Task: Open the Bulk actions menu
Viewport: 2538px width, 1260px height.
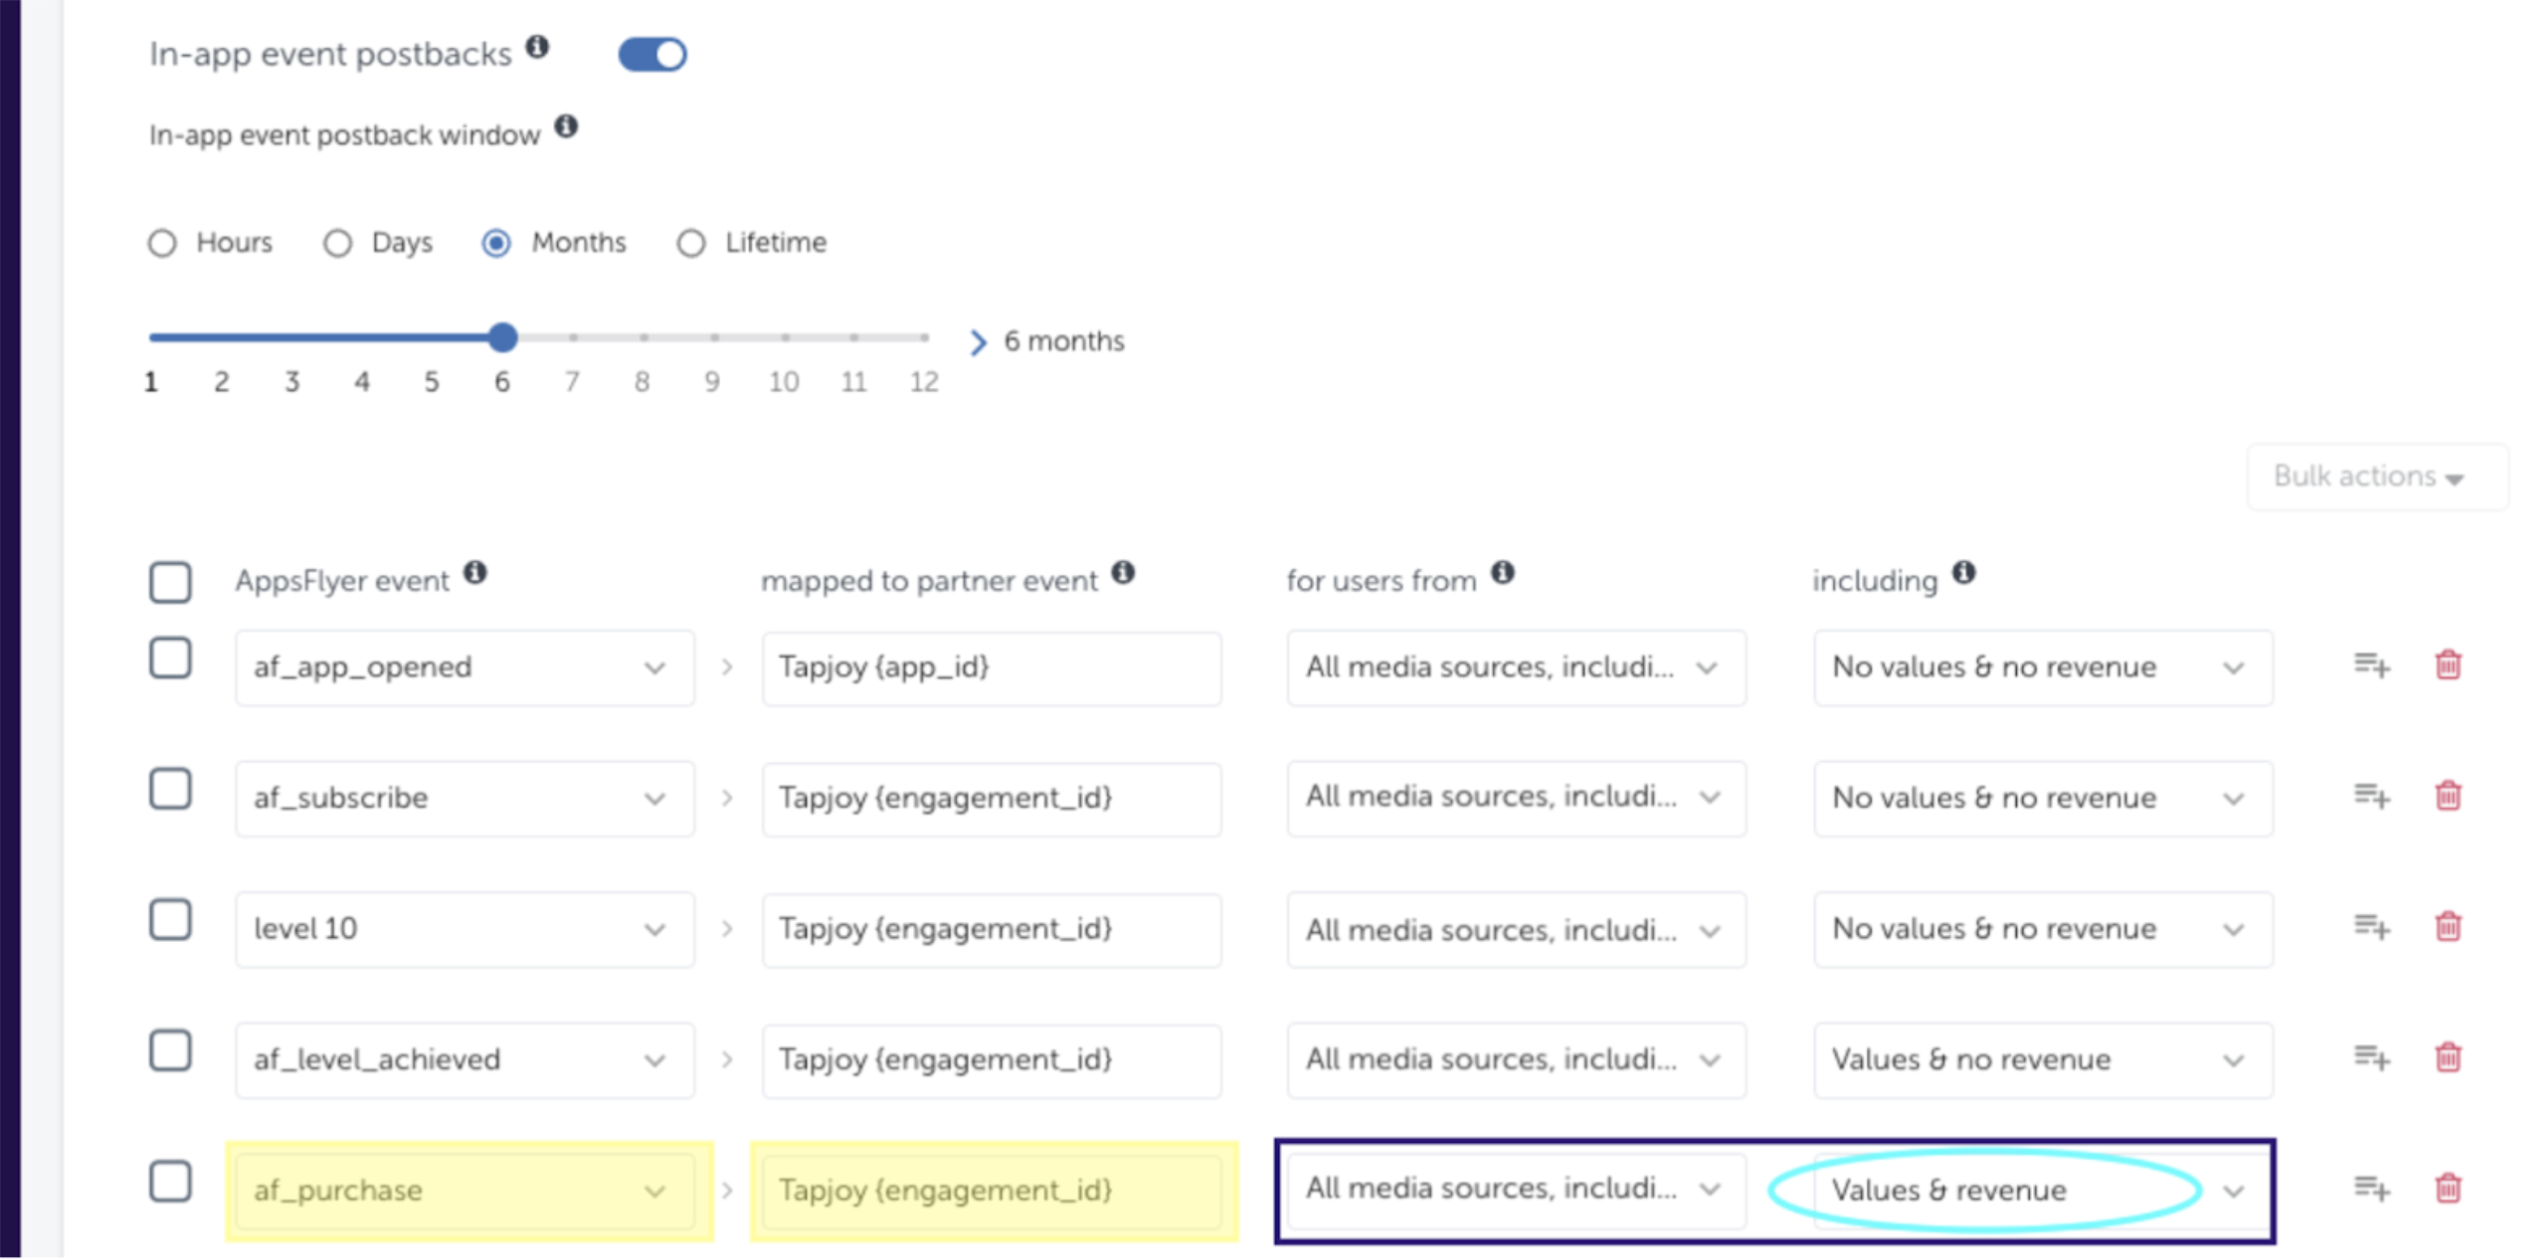Action: [2368, 477]
